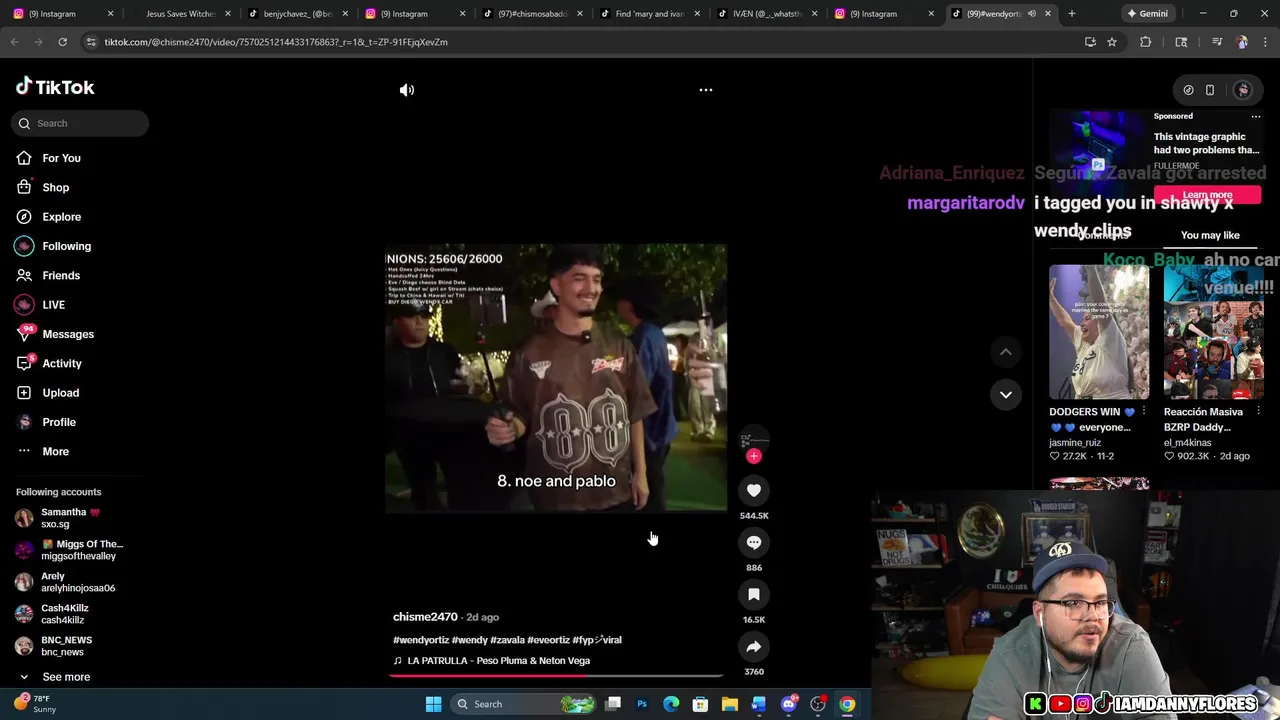The width and height of the screenshot is (1280, 720).
Task: Switch to Find 'mary and ivan tab
Action: point(648,14)
